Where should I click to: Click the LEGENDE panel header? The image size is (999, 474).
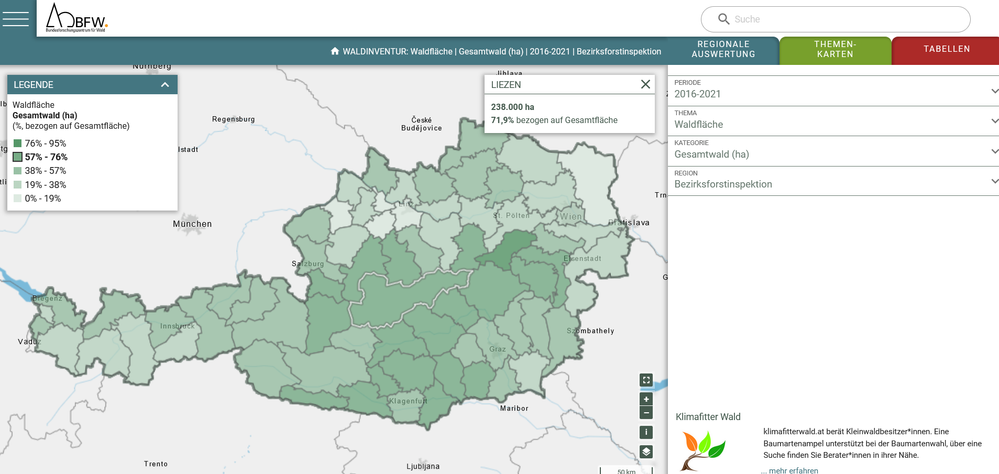click(92, 85)
